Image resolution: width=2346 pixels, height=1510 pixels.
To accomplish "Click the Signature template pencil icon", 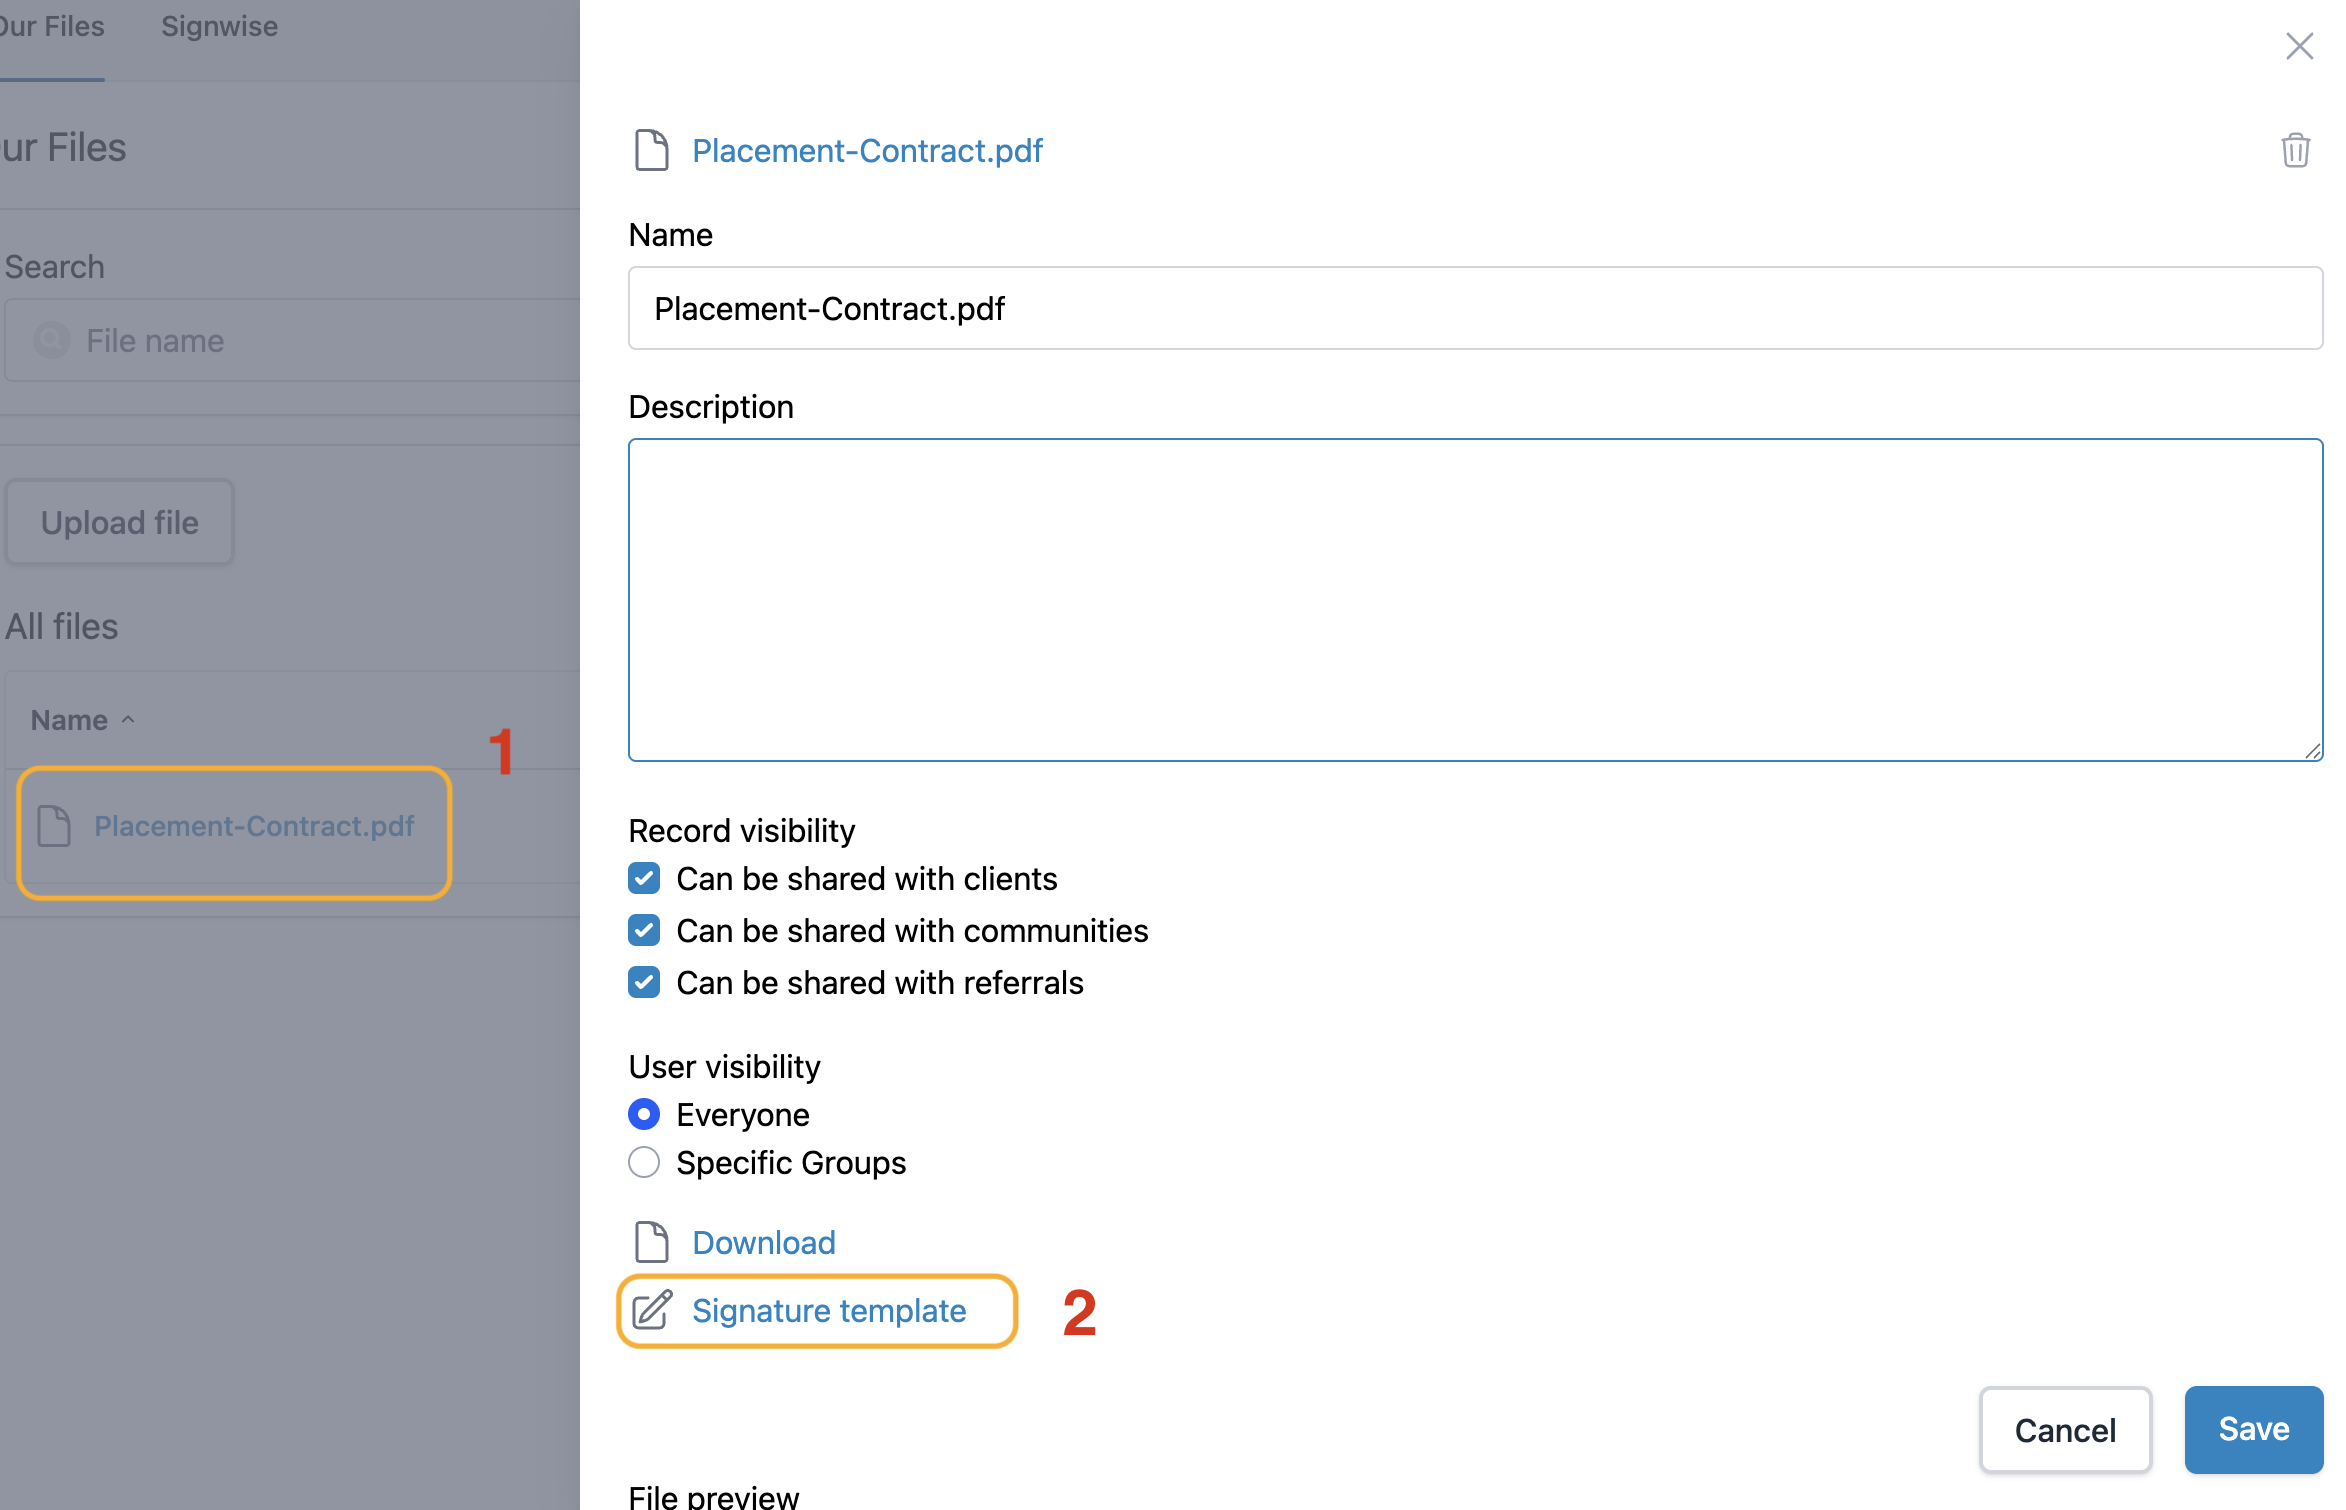I will 652,1310.
